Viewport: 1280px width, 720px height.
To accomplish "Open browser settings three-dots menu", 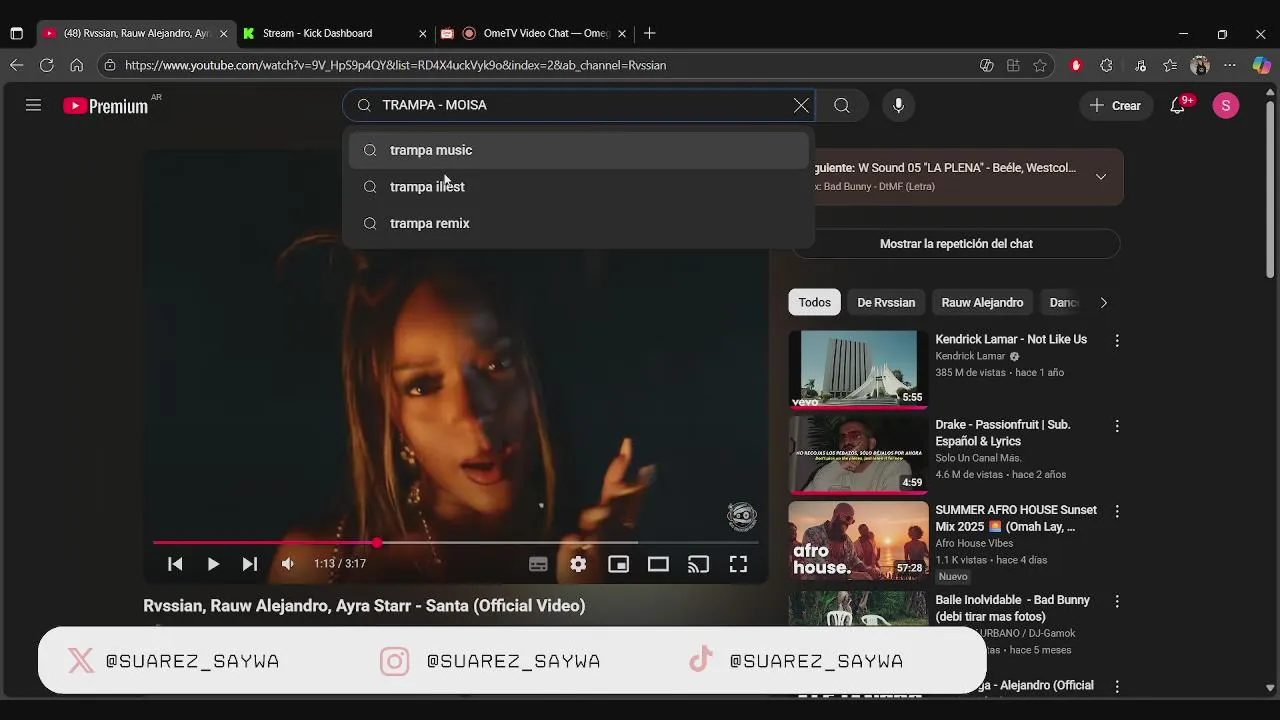I will [1230, 65].
